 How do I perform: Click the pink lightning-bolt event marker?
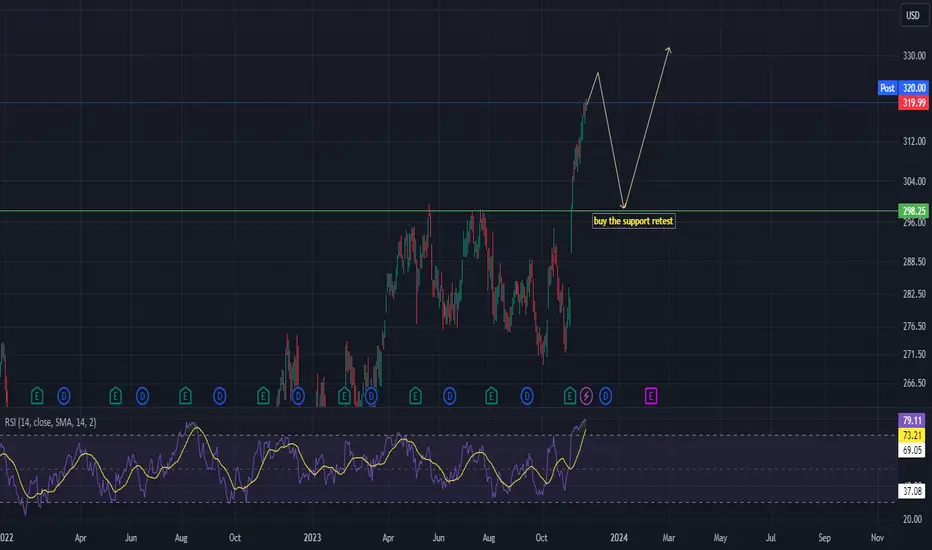586,395
